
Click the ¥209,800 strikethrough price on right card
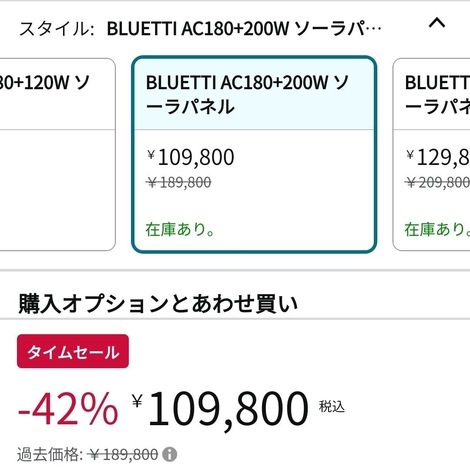(x=438, y=182)
